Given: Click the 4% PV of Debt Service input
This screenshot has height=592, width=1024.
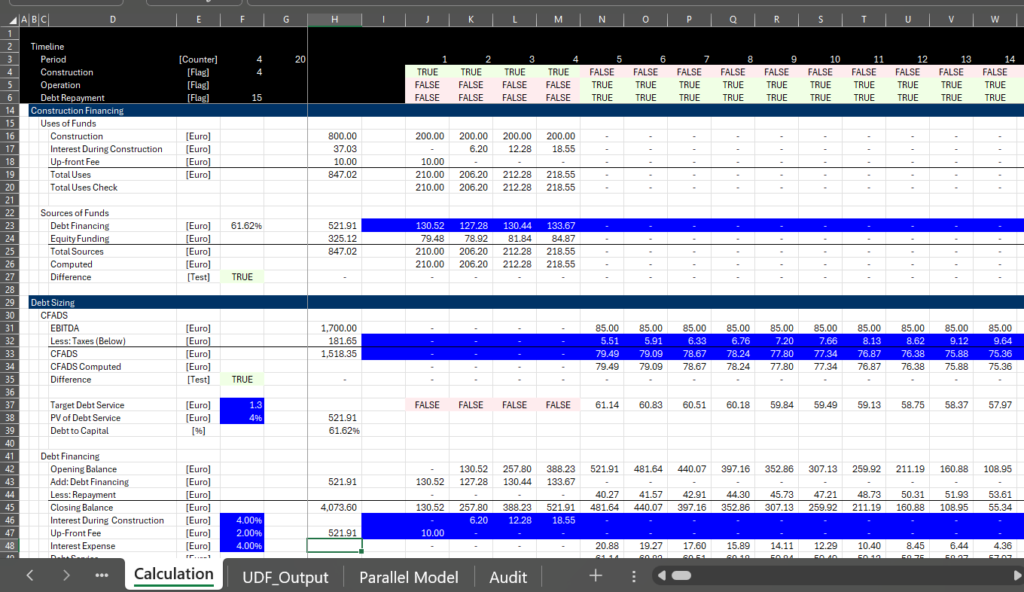Looking at the screenshot, I should point(242,418).
